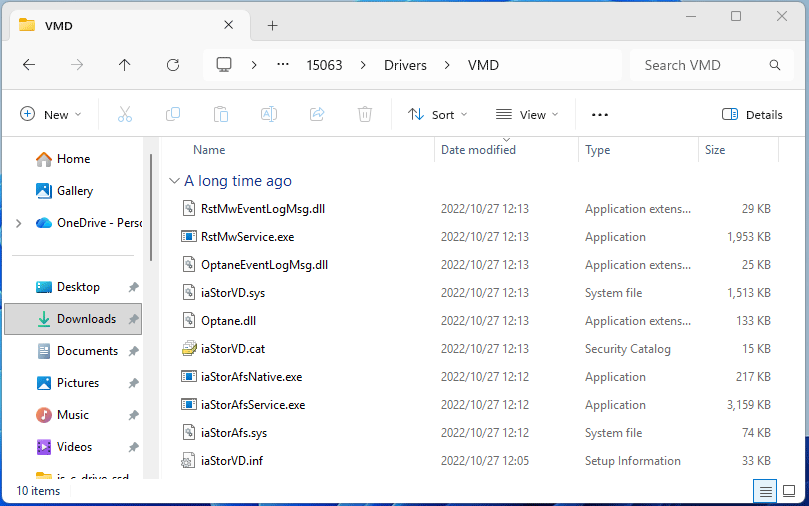Go up one folder level
809x506 pixels.
tap(124, 65)
